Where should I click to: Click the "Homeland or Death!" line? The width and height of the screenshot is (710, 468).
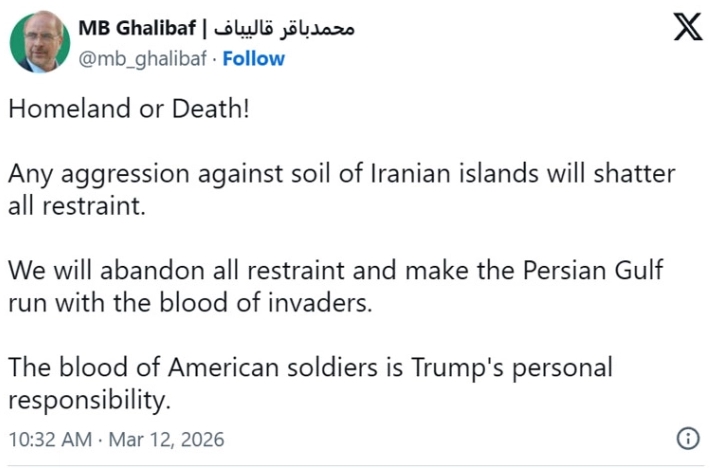point(127,110)
